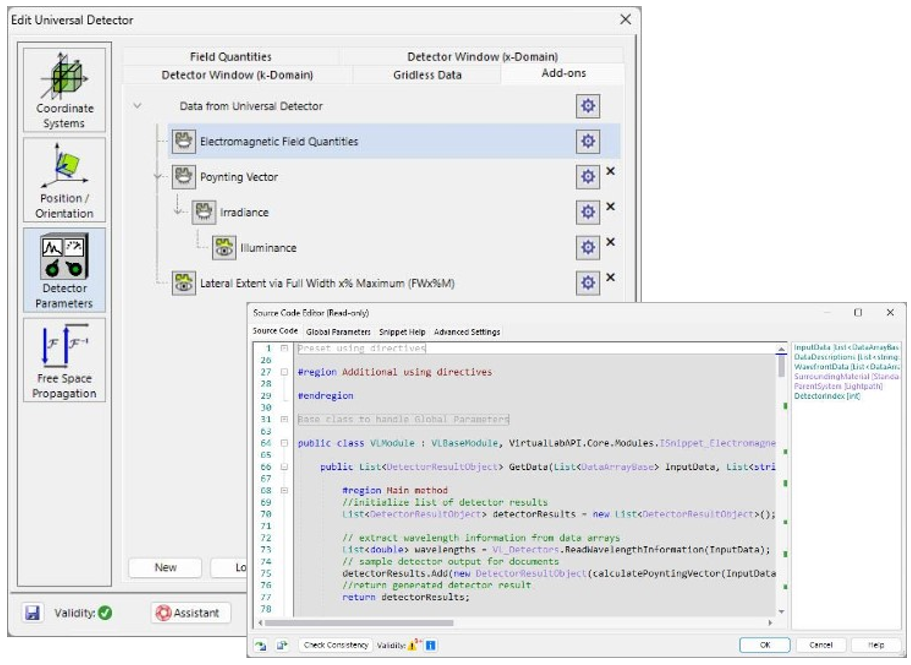Click the save disk icon beside Validity

pyautogui.click(x=33, y=613)
